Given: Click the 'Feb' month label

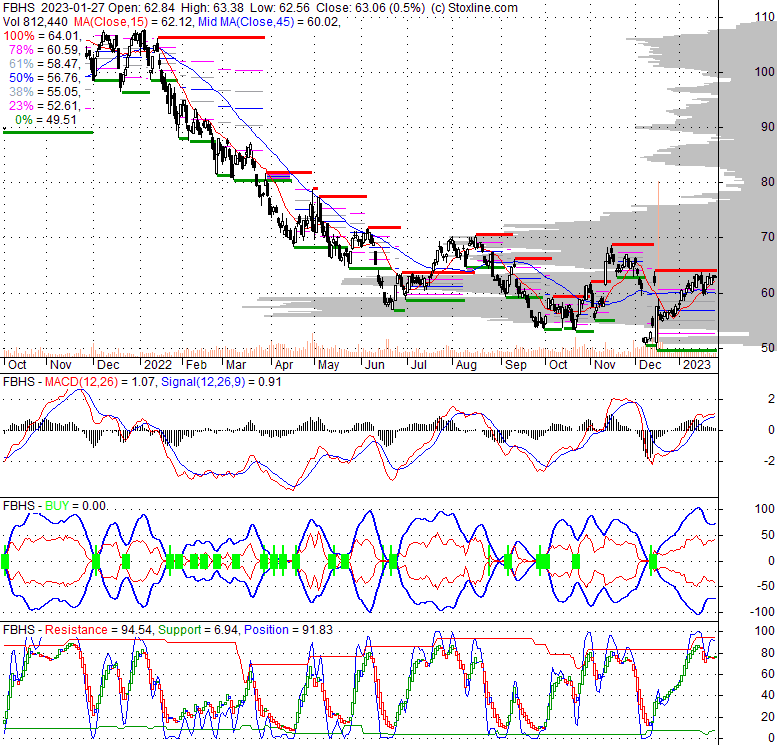Looking at the screenshot, I should (196, 365).
